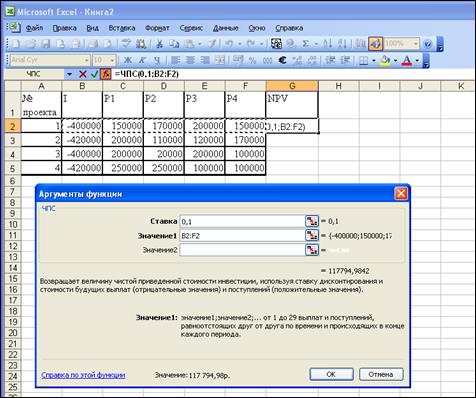Confirm function arguments with OK
The width and height of the screenshot is (476, 398).
point(331,374)
